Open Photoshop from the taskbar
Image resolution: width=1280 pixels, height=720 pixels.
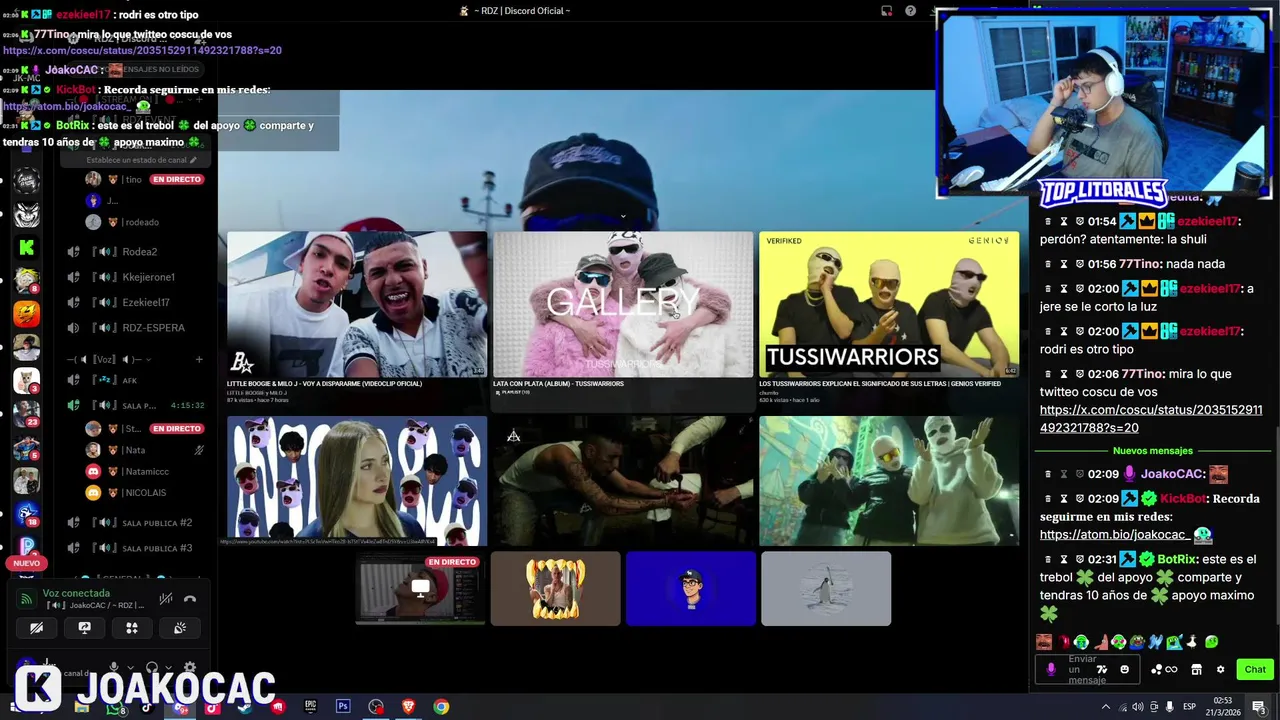tap(343, 707)
